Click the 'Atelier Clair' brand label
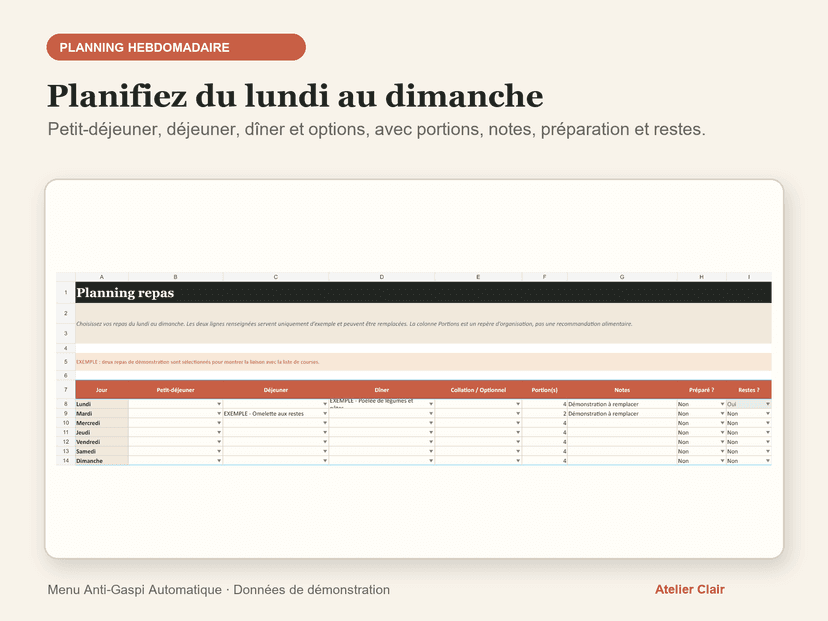The height and width of the screenshot is (621, 828). [690, 589]
